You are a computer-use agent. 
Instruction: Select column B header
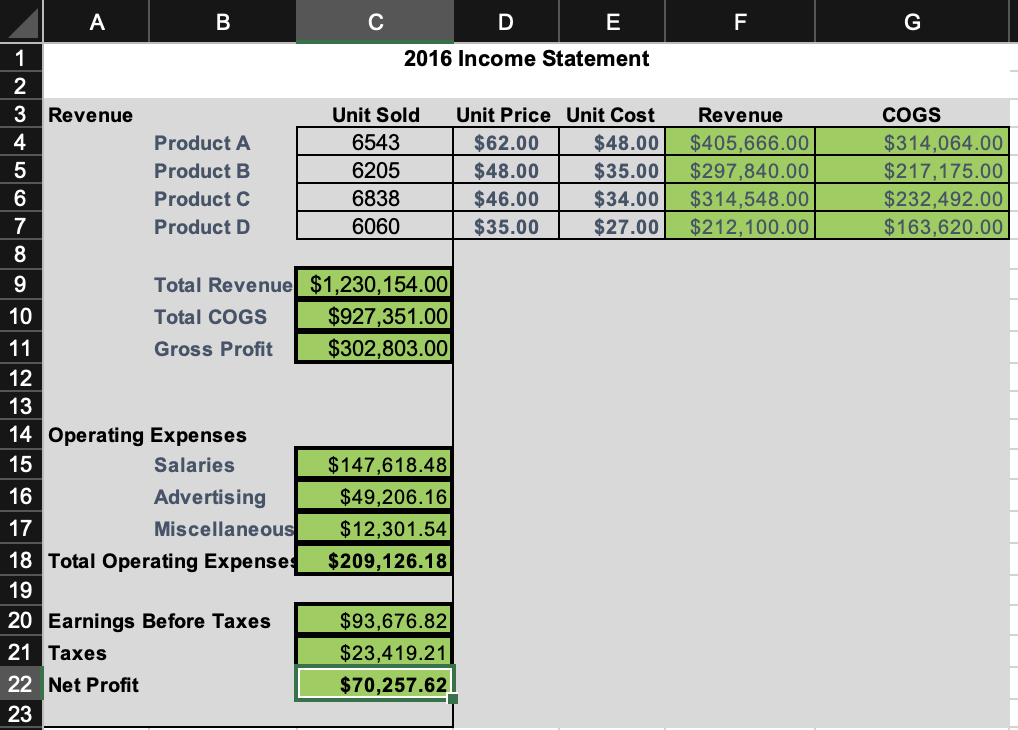(223, 21)
